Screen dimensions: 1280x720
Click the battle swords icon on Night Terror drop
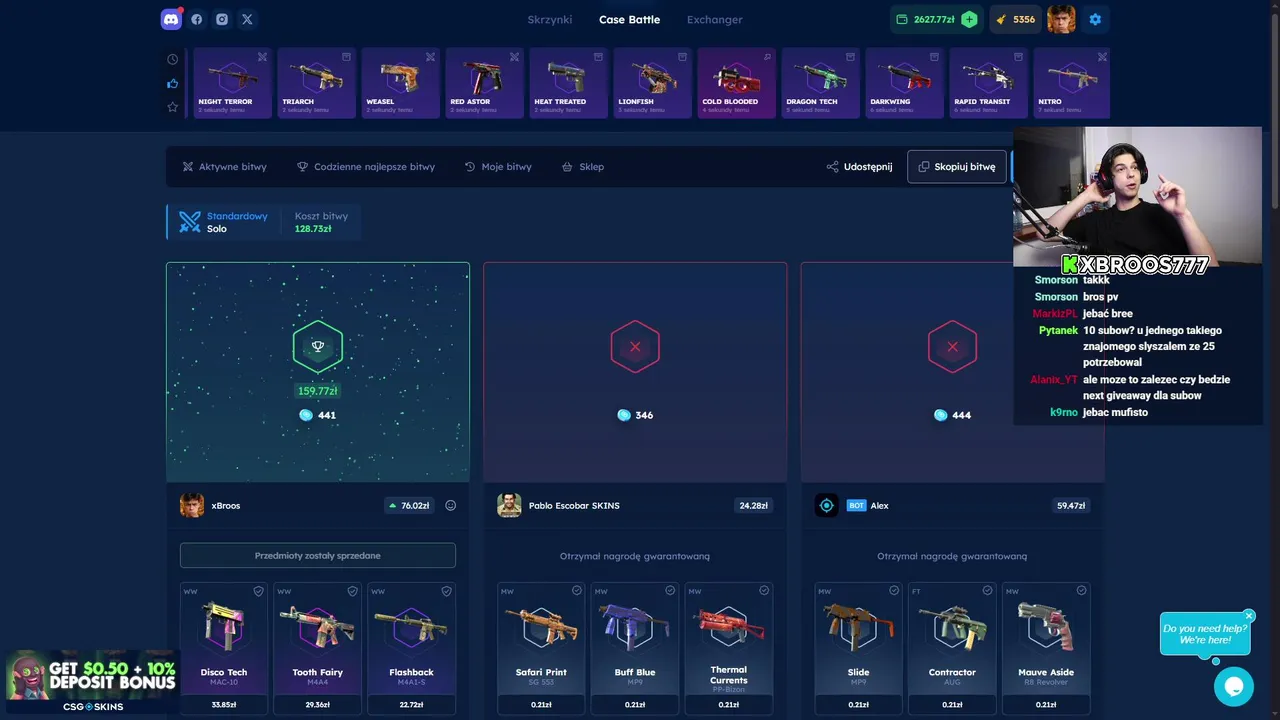coord(262,57)
